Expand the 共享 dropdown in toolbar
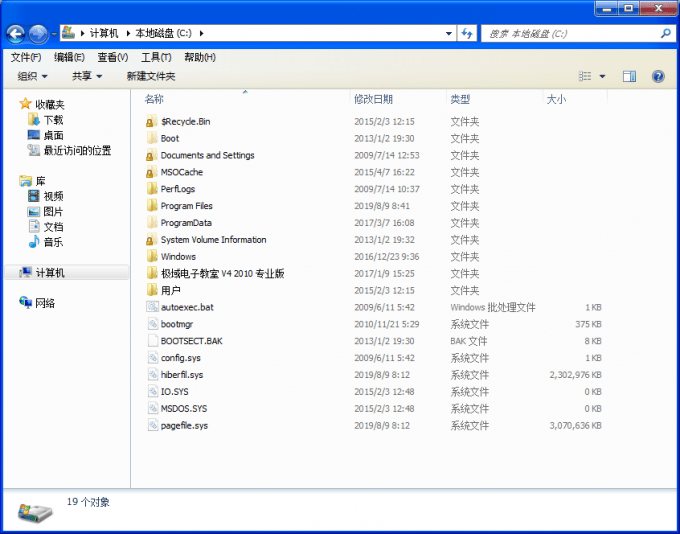The width and height of the screenshot is (680, 534). (87, 76)
